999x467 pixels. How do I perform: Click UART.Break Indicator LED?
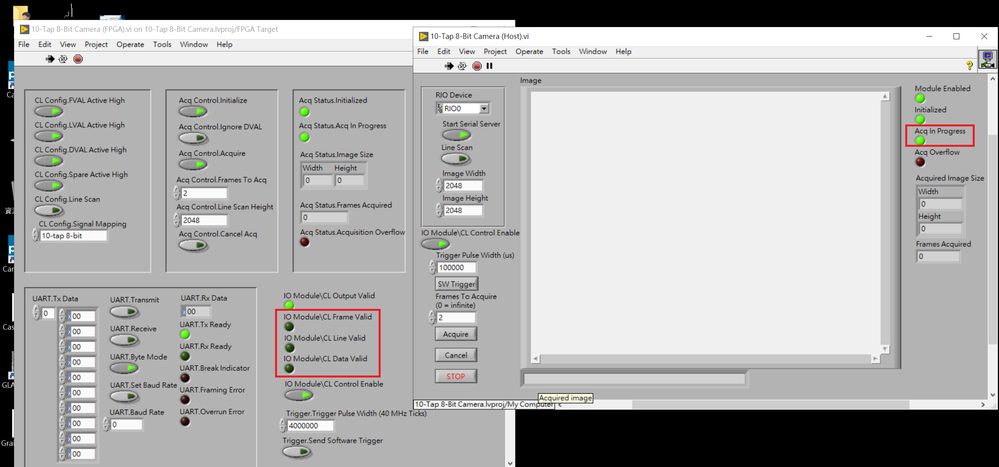coord(185,378)
